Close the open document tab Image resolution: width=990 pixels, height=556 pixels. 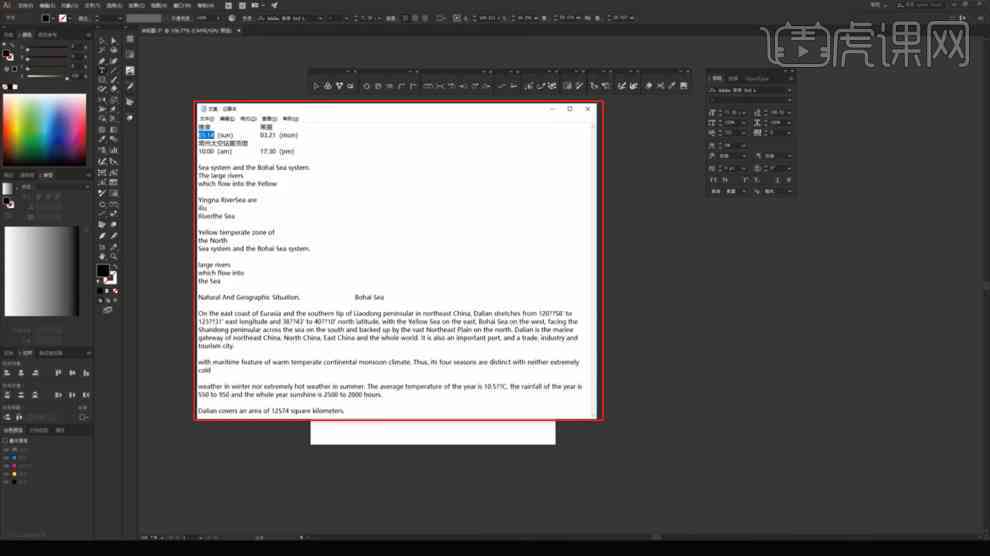pyautogui.click(x=239, y=30)
